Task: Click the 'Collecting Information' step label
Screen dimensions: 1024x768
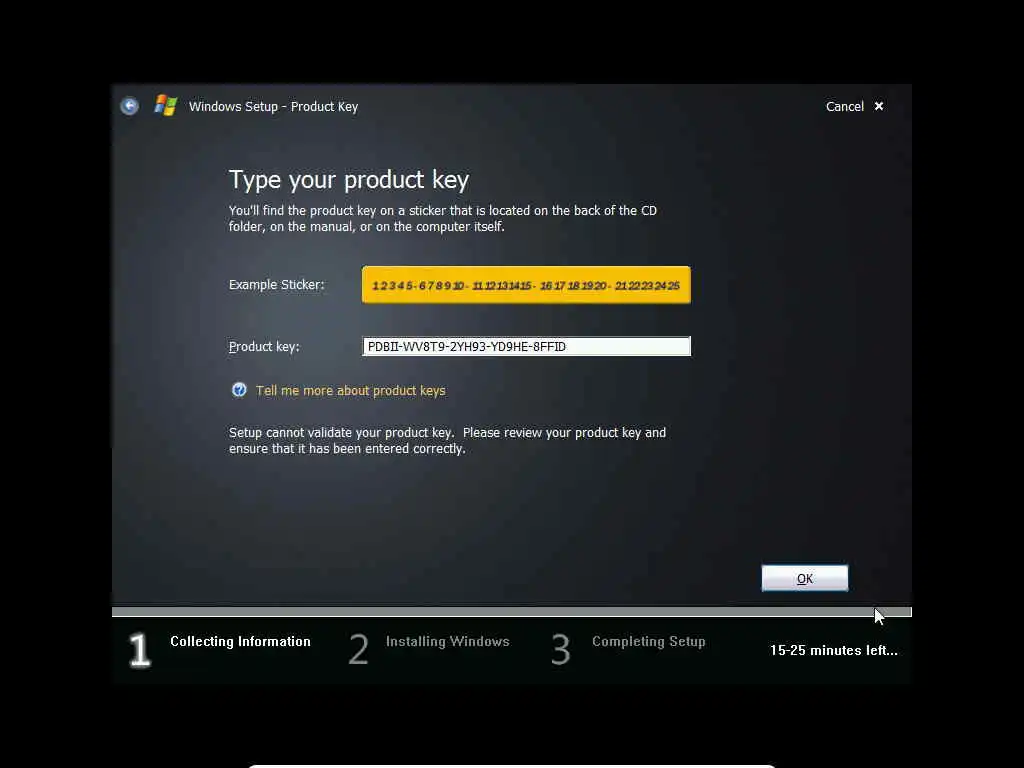Action: (x=240, y=641)
